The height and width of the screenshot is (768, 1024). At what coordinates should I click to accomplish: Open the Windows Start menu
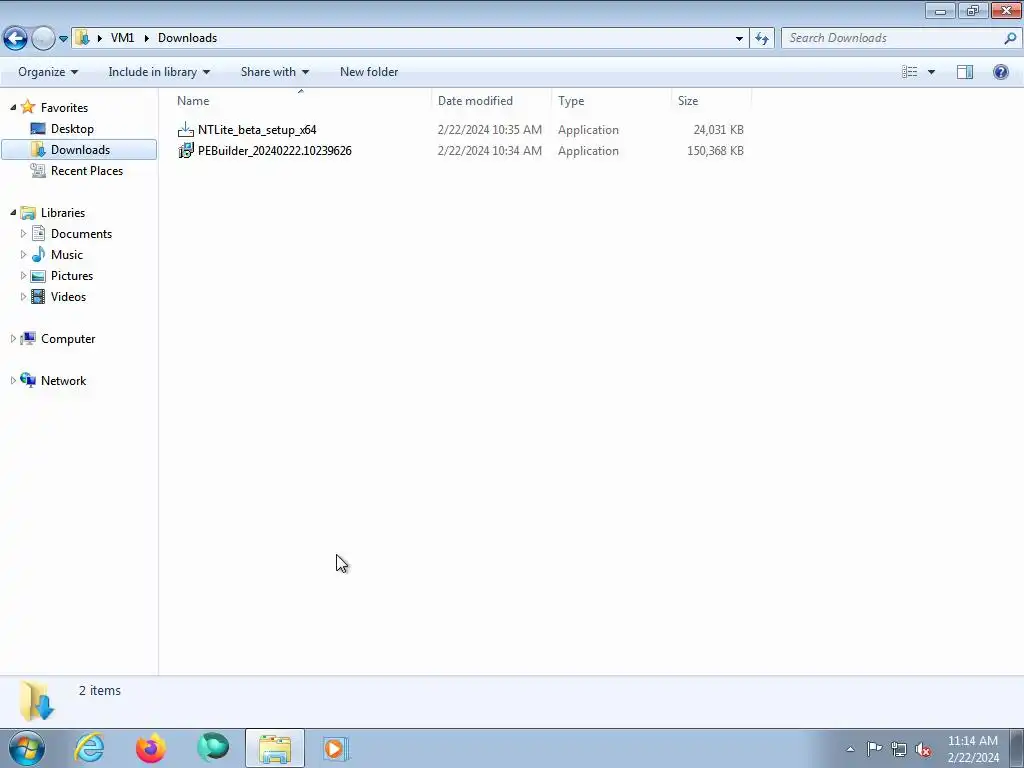point(27,748)
